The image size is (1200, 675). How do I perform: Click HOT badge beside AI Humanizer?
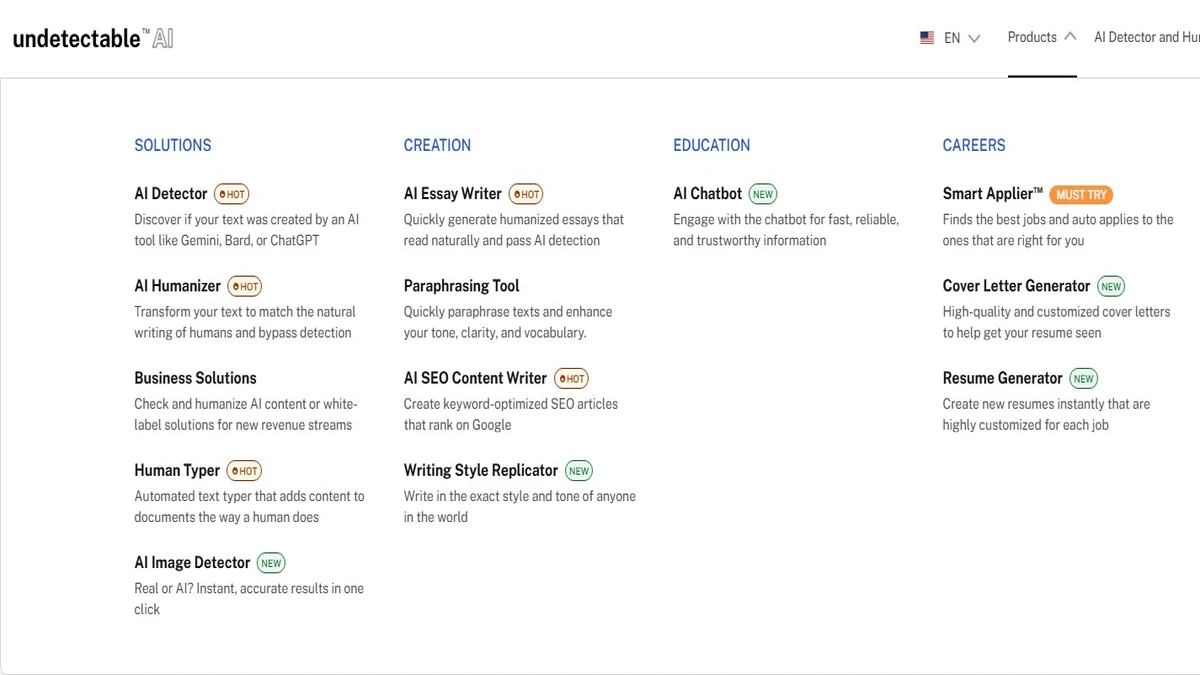click(245, 286)
